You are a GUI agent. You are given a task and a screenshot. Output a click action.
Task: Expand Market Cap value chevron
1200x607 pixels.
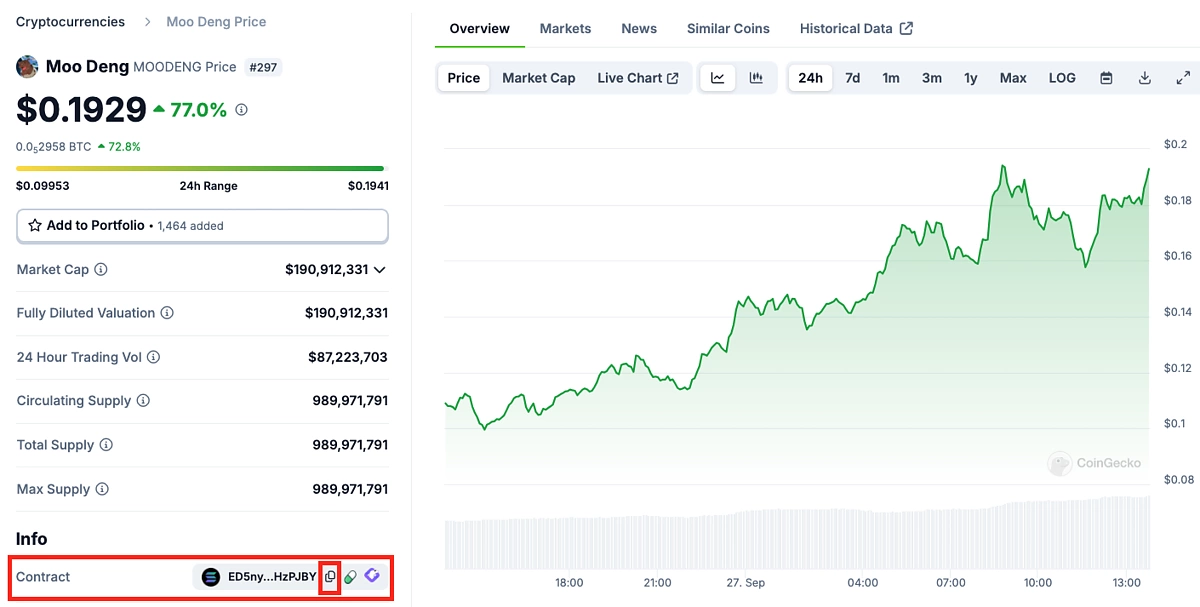pos(379,270)
